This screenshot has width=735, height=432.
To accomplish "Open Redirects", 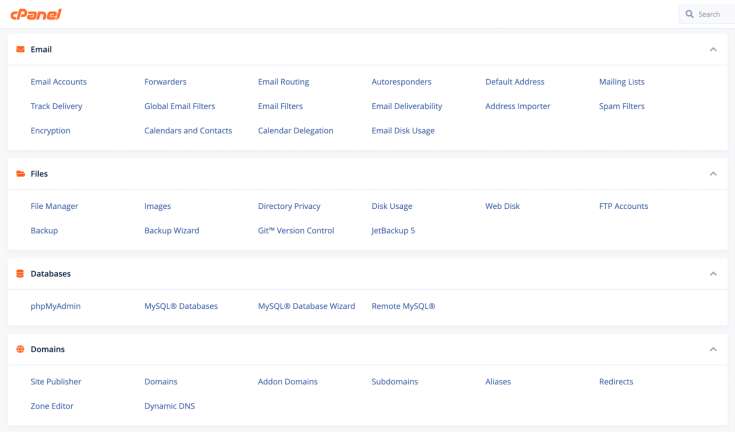I will tap(616, 381).
